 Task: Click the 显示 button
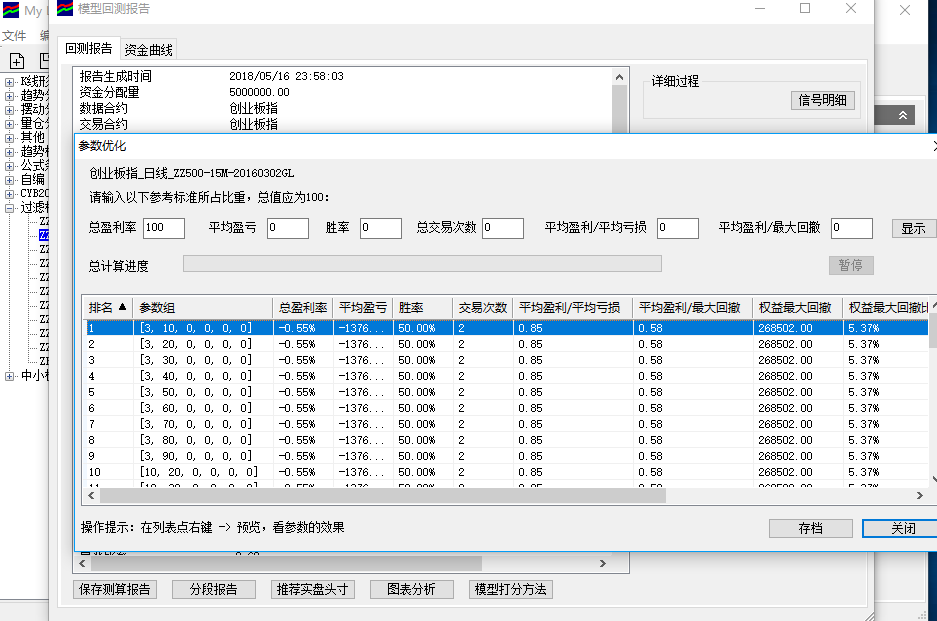click(x=913, y=228)
